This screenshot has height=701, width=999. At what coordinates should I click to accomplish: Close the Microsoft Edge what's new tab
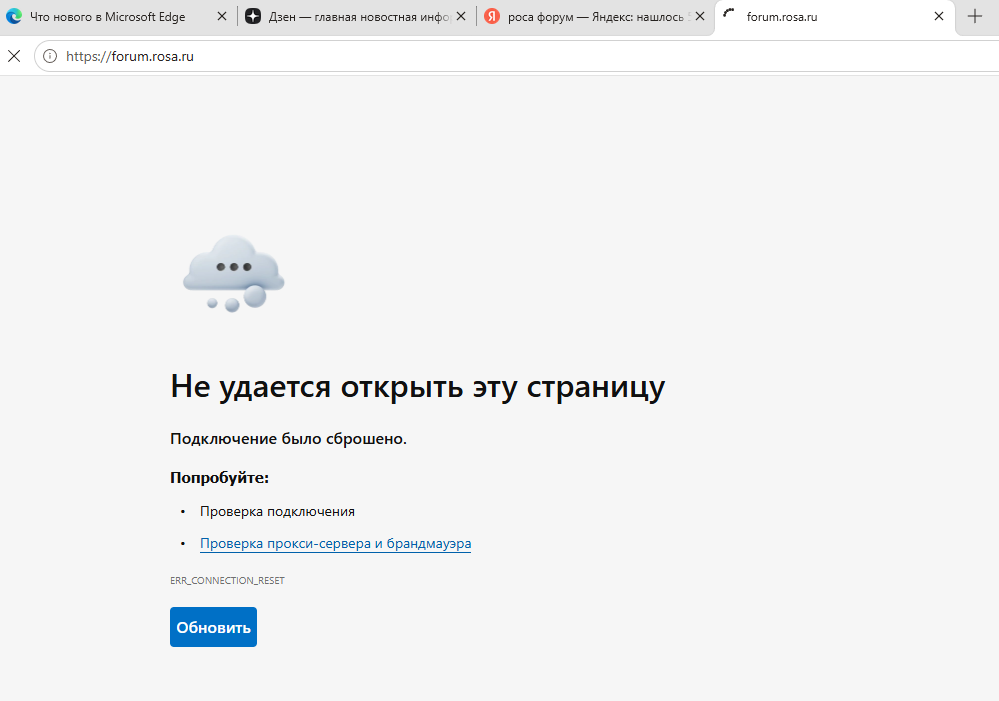point(222,17)
